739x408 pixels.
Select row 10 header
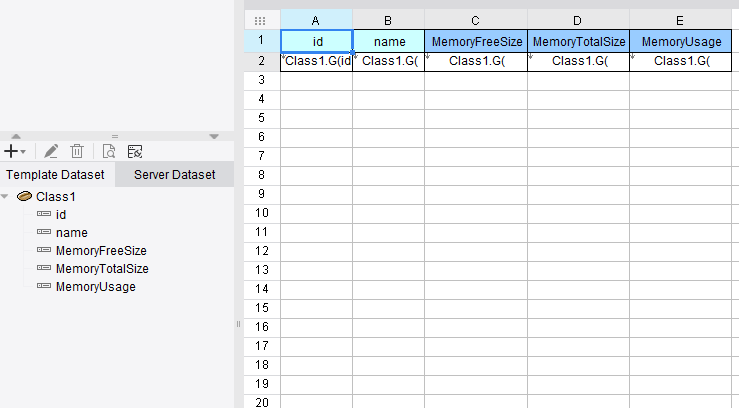[262, 213]
